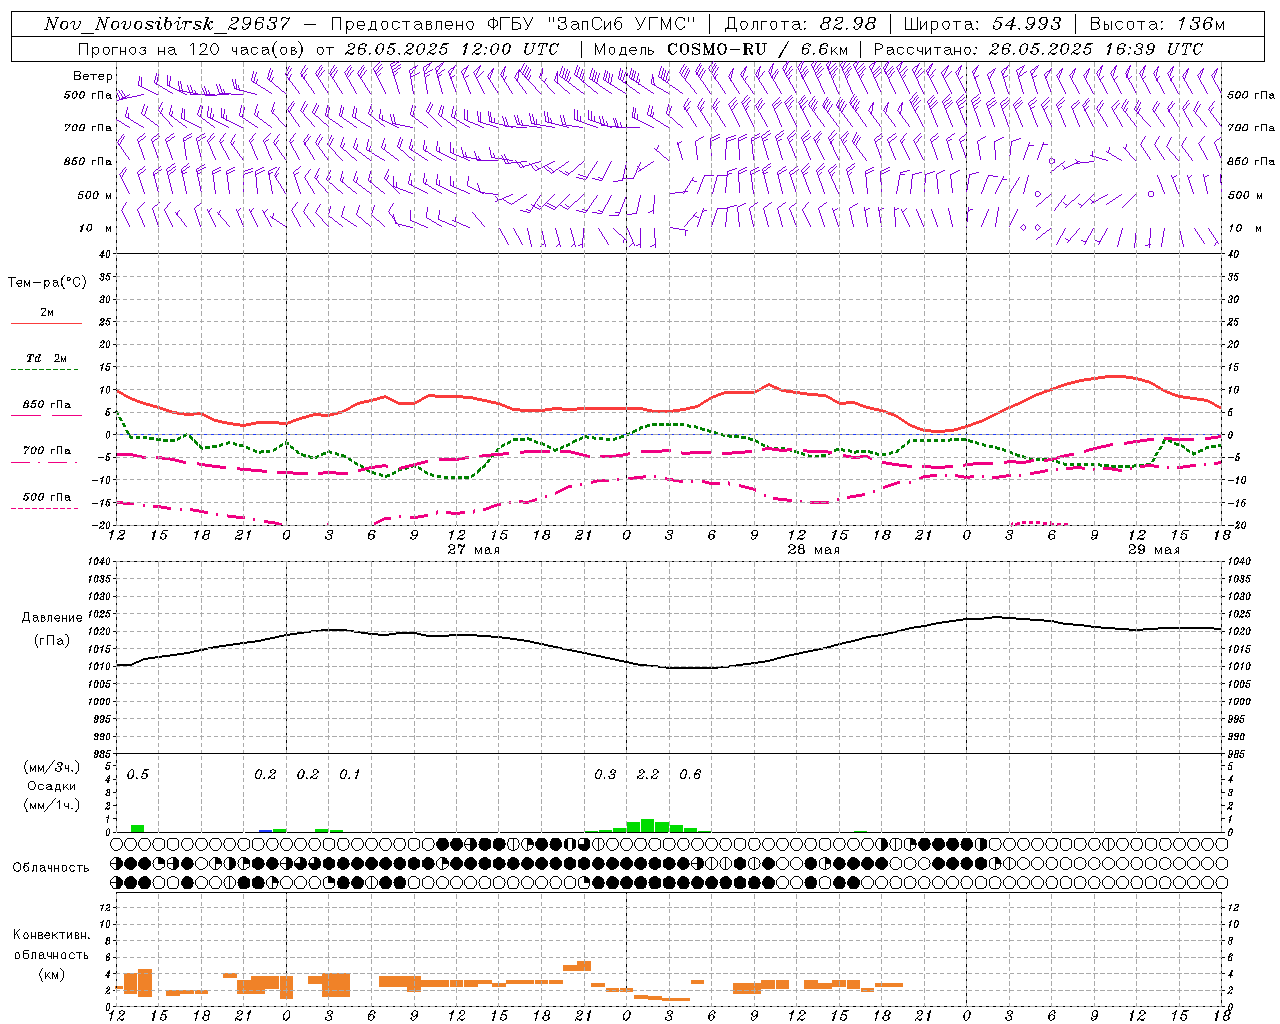This screenshot has width=1280, height=1024.
Task: Click the "Td 2м" dew point legend entry
Action: (x=46, y=358)
